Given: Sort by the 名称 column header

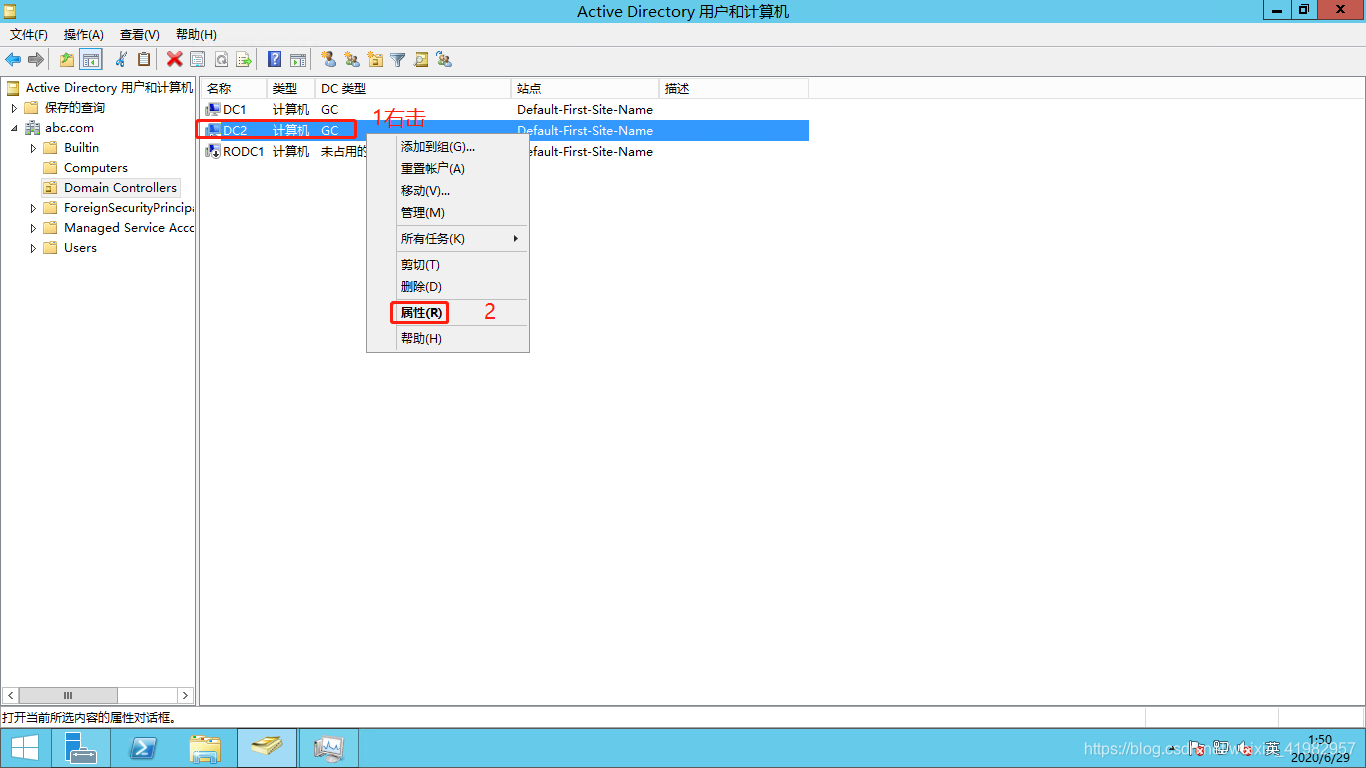Looking at the screenshot, I should pos(234,89).
